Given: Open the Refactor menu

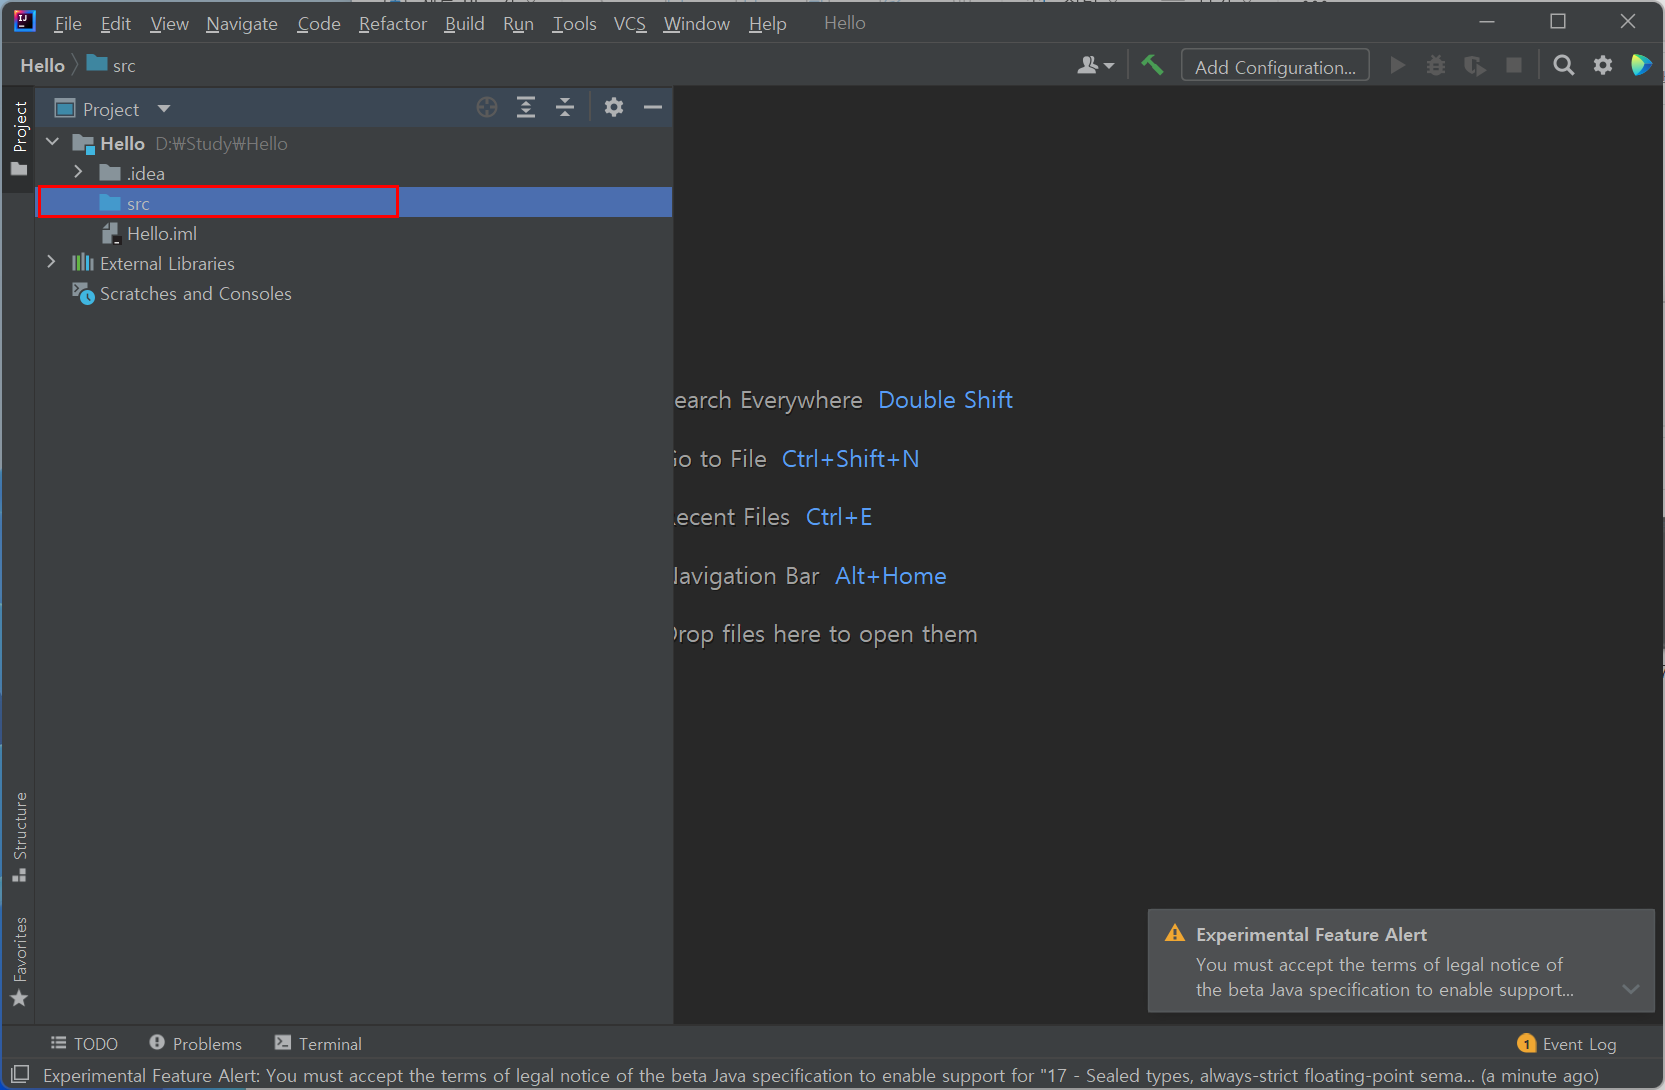Looking at the screenshot, I should pos(392,23).
